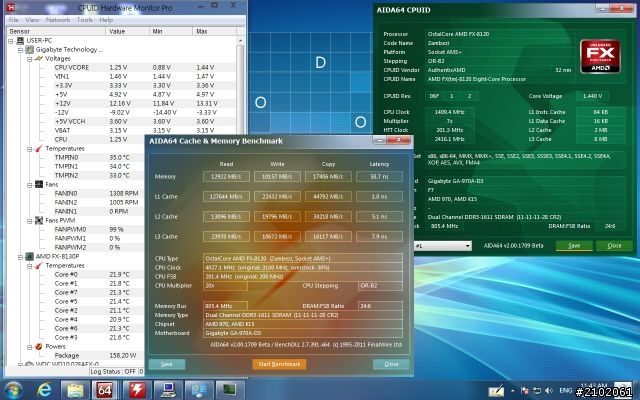Click the Fans PWM group icon
This screenshot has width=640, height=400.
click(x=39, y=220)
